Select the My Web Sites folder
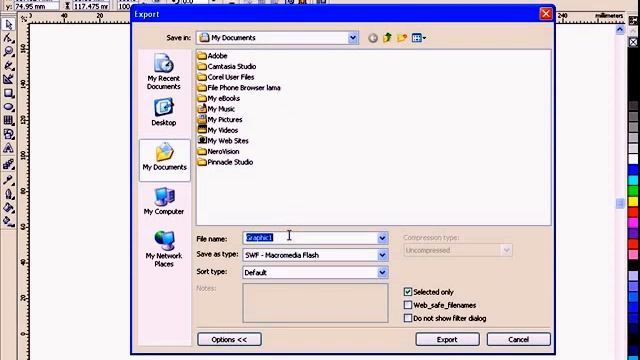 [223, 141]
